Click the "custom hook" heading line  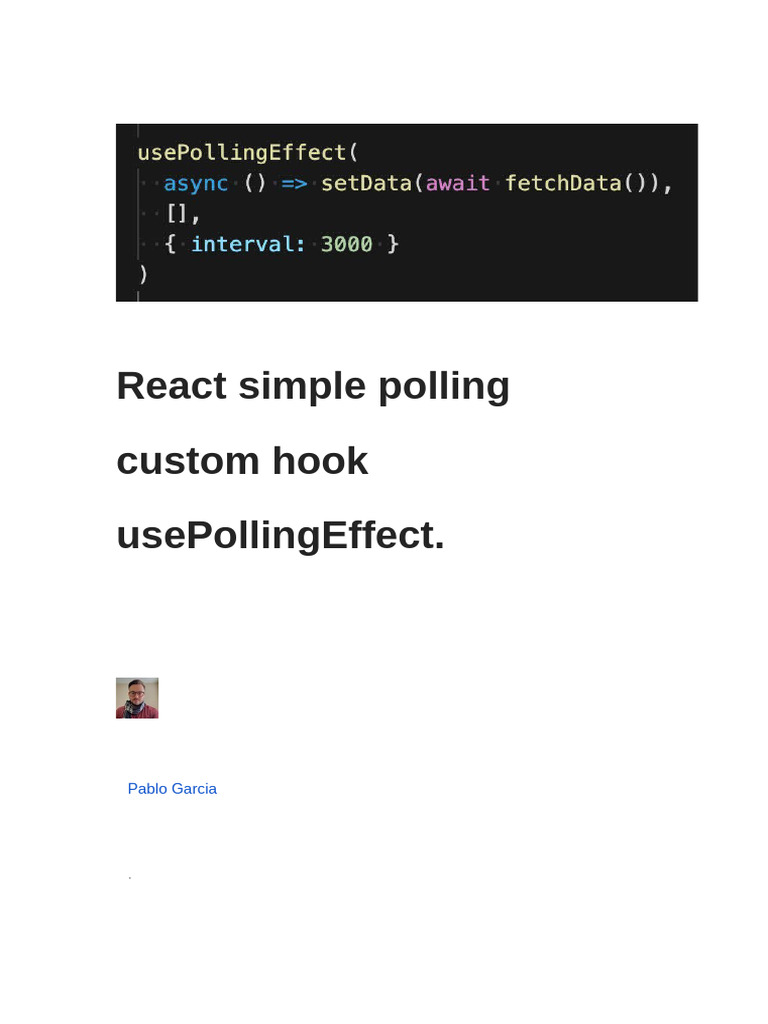point(242,461)
